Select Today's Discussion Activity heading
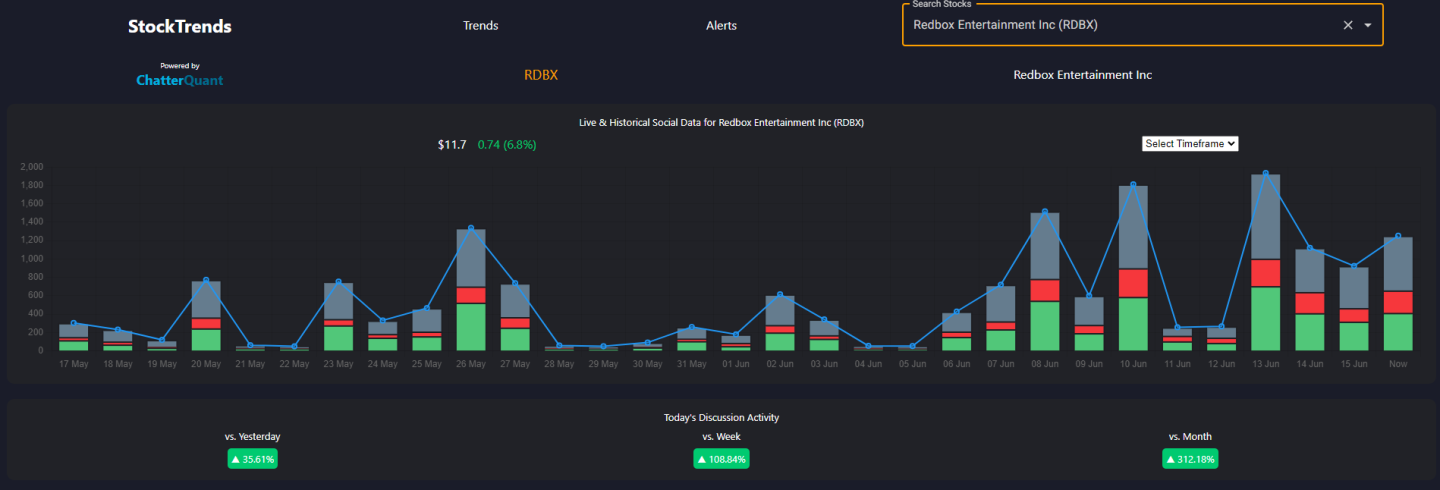Screen dimensions: 1440x490 click(721, 417)
